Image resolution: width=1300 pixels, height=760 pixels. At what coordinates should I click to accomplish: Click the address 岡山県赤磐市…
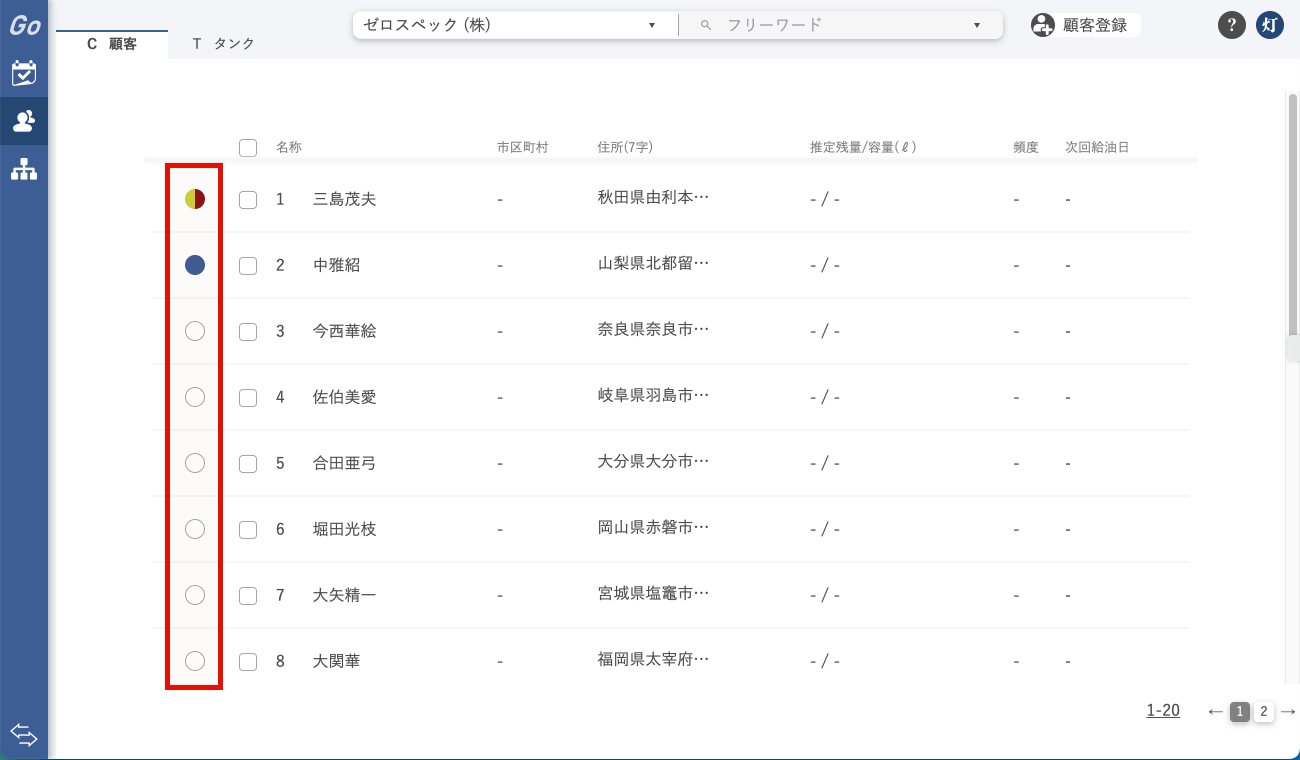[653, 527]
